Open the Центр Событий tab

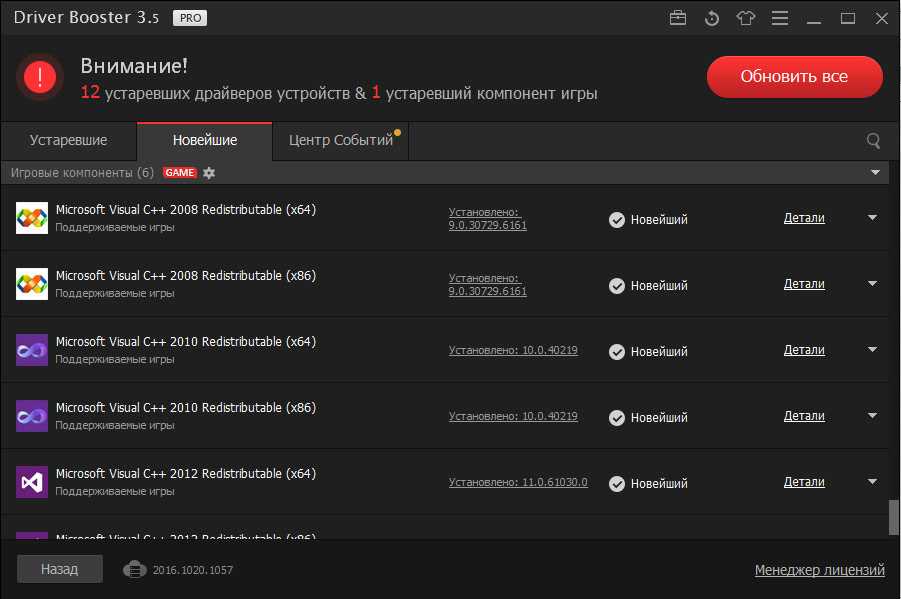point(340,141)
